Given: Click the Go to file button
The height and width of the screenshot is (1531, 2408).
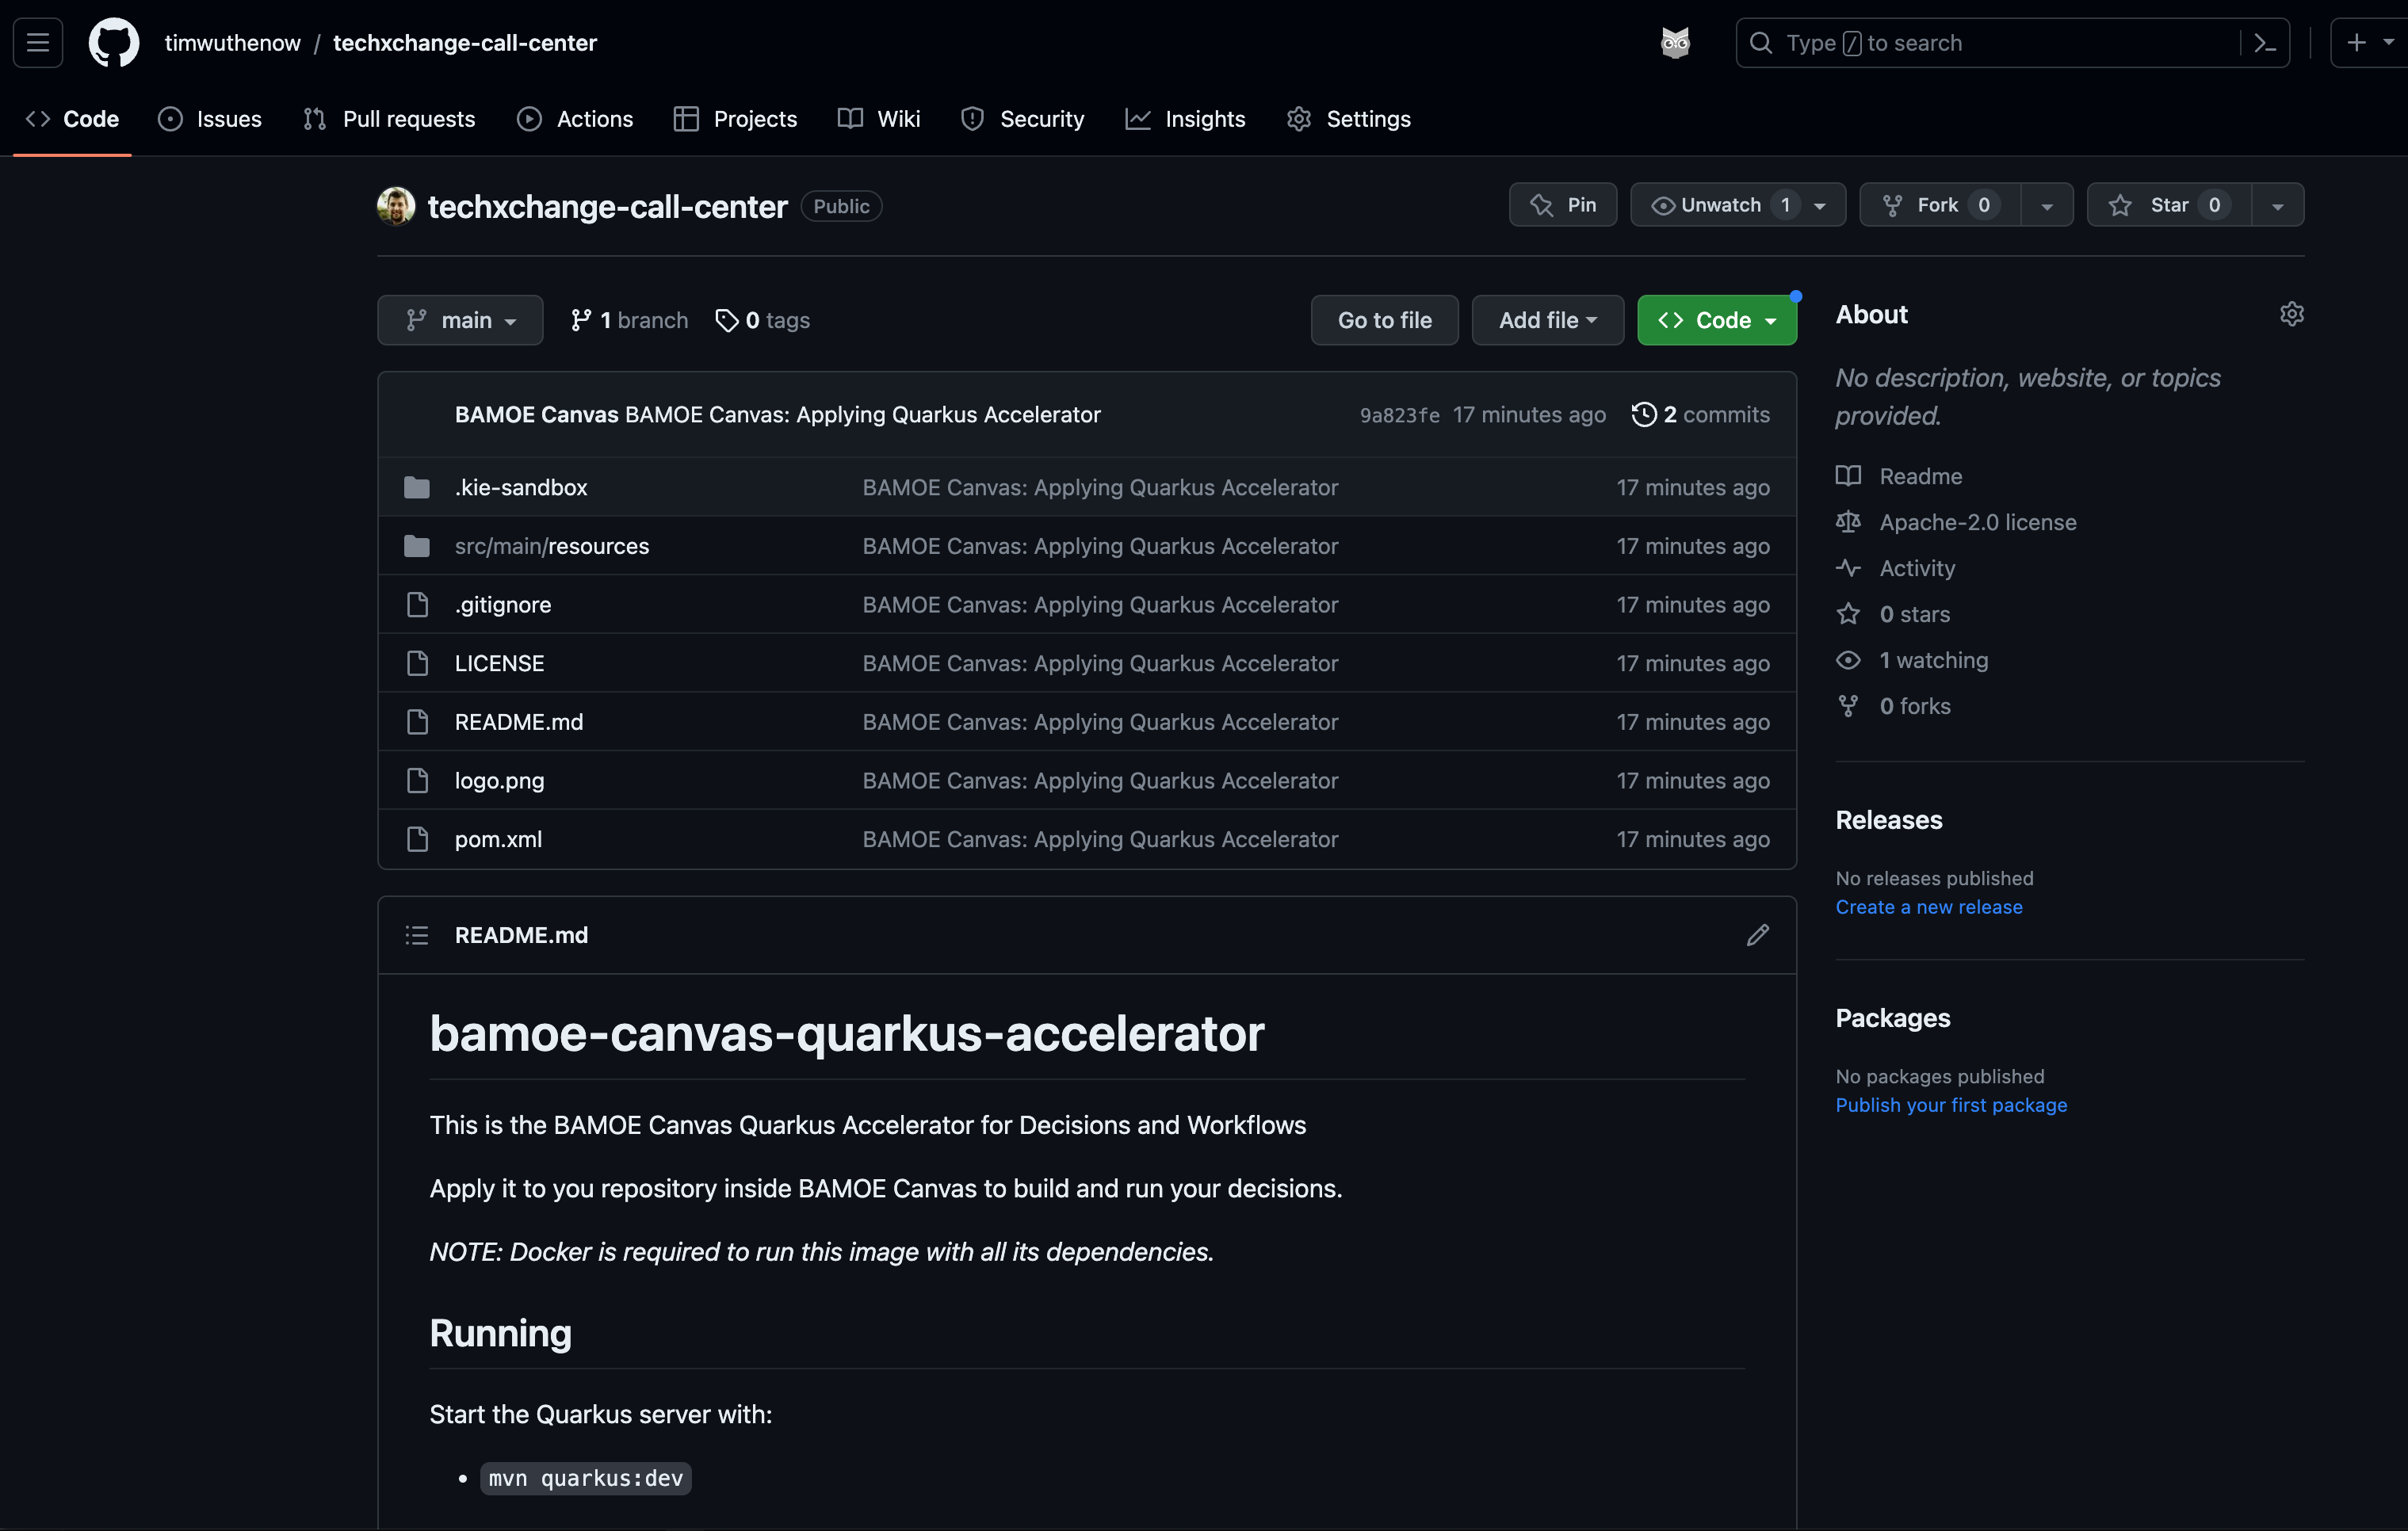Looking at the screenshot, I should [x=1384, y=320].
